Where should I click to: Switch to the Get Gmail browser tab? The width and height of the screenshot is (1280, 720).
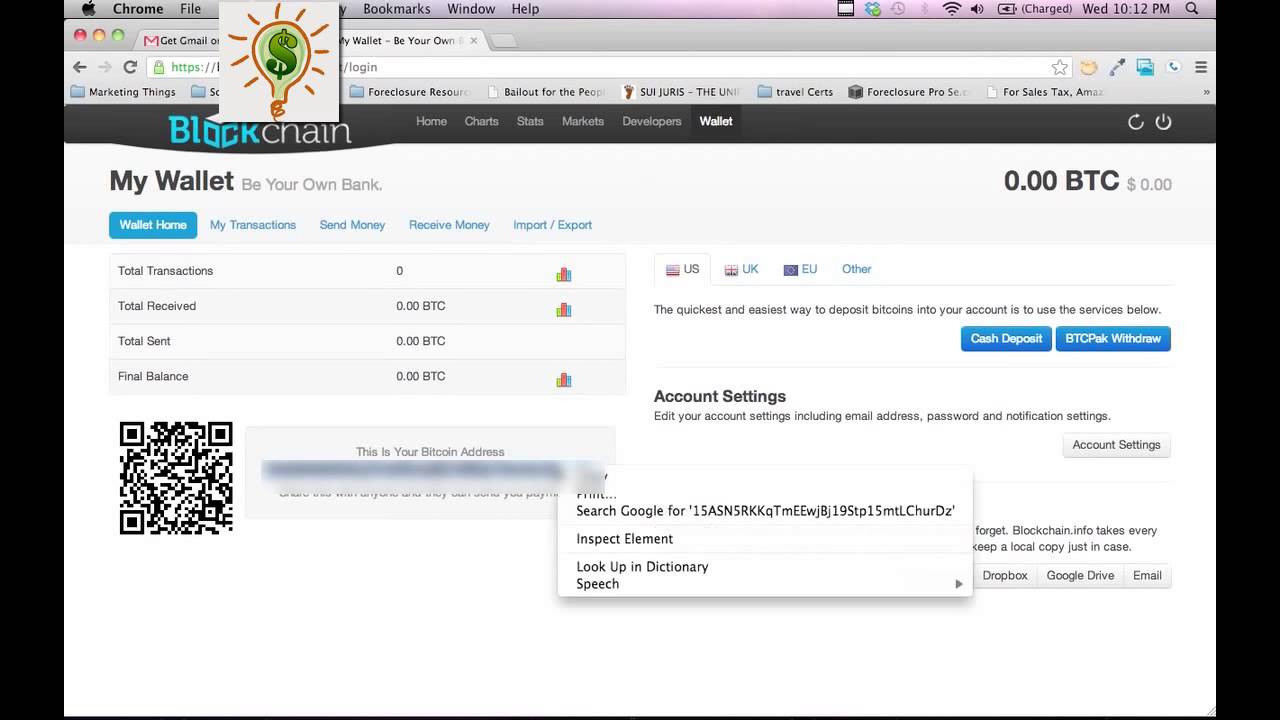tap(180, 41)
